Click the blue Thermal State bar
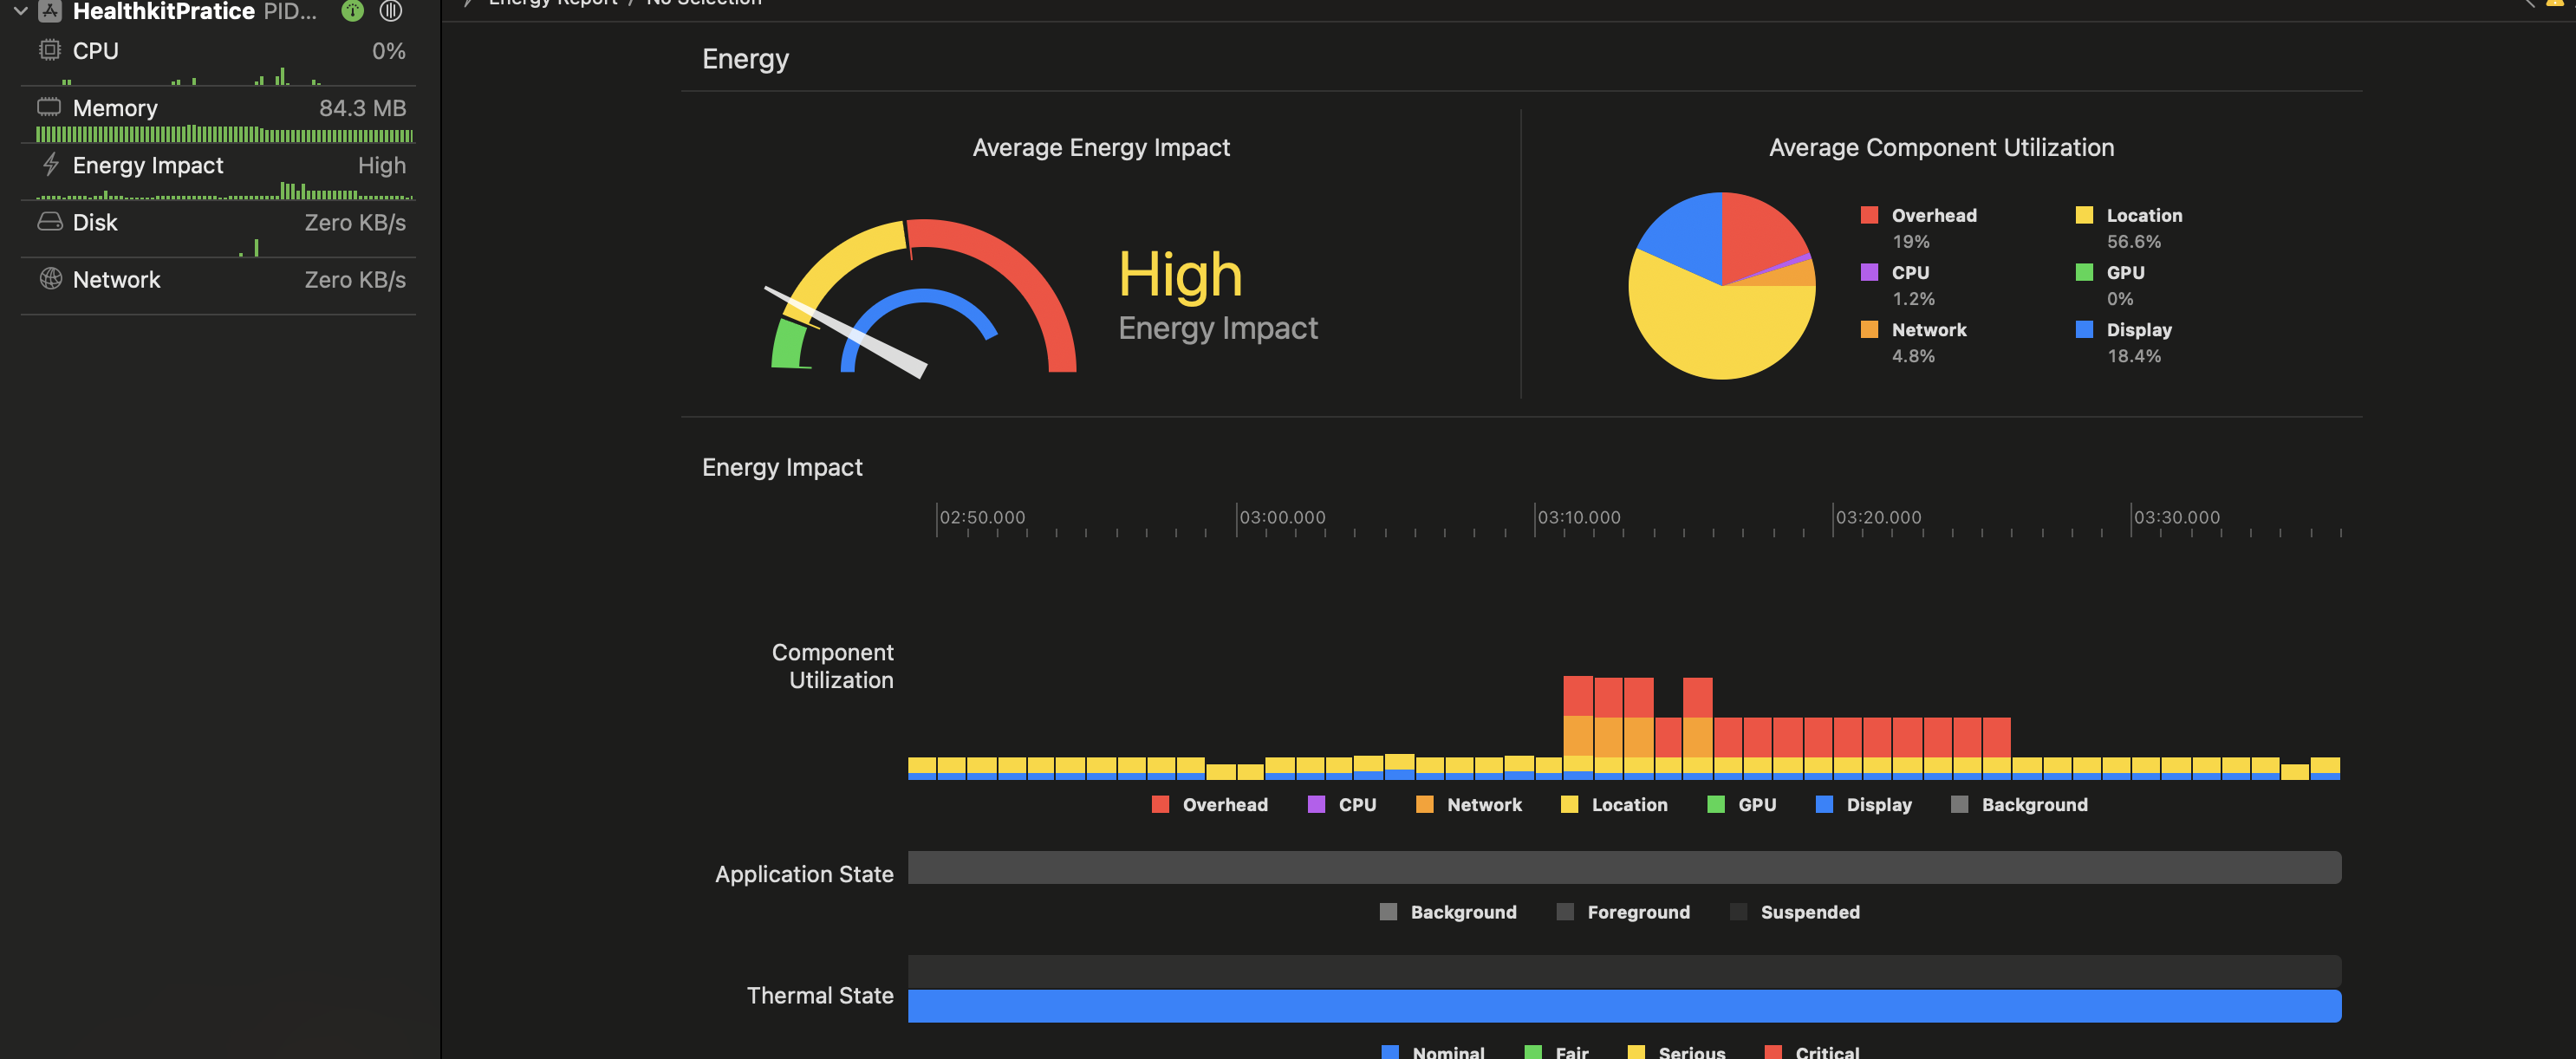The image size is (2576, 1059). (1623, 1005)
